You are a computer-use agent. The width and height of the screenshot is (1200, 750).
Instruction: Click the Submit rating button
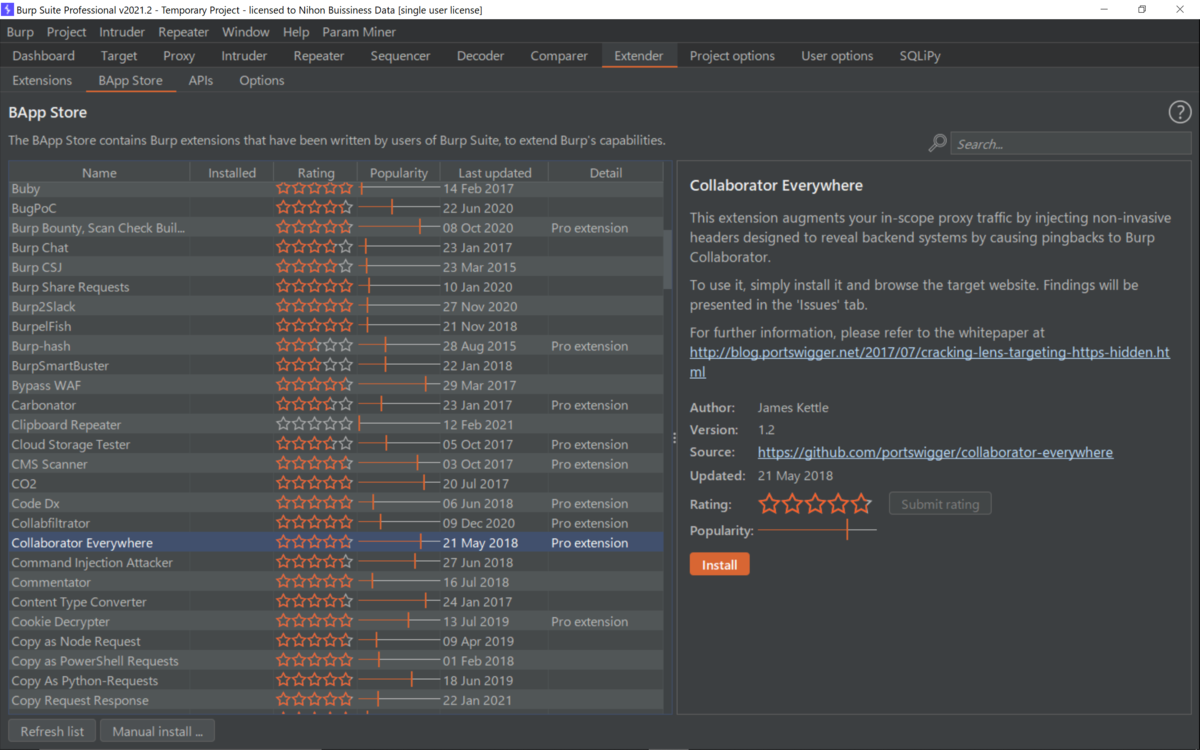[940, 504]
